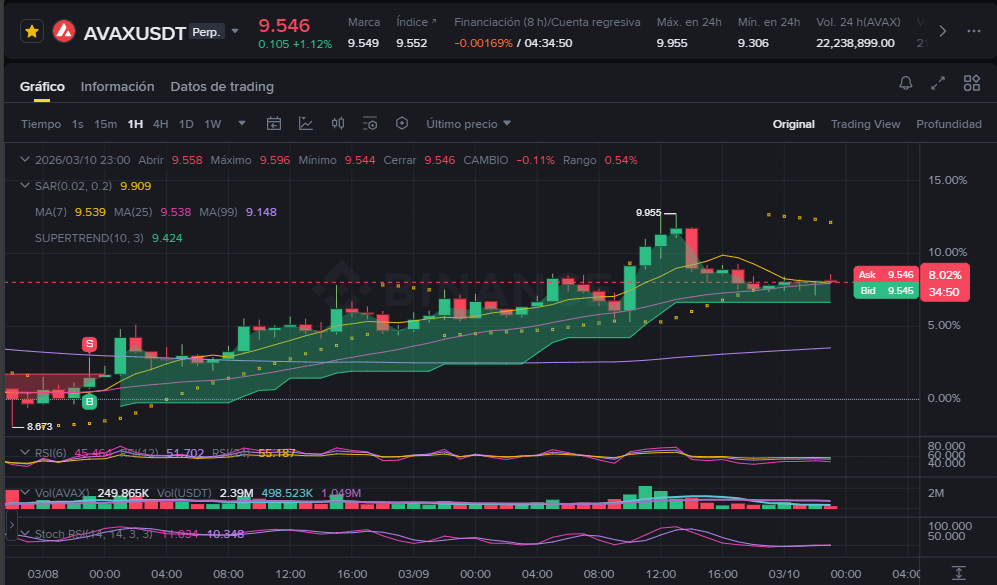Switch to the Profundidad depth chart

tap(949, 124)
